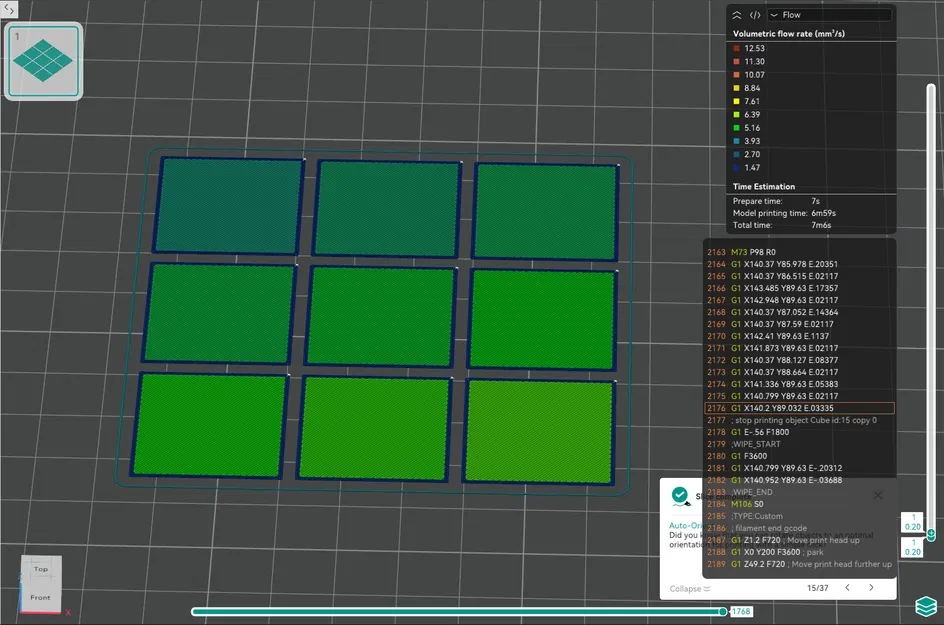Click the Top face of view cube
Viewport: 944px width, 625px height.
click(41, 569)
